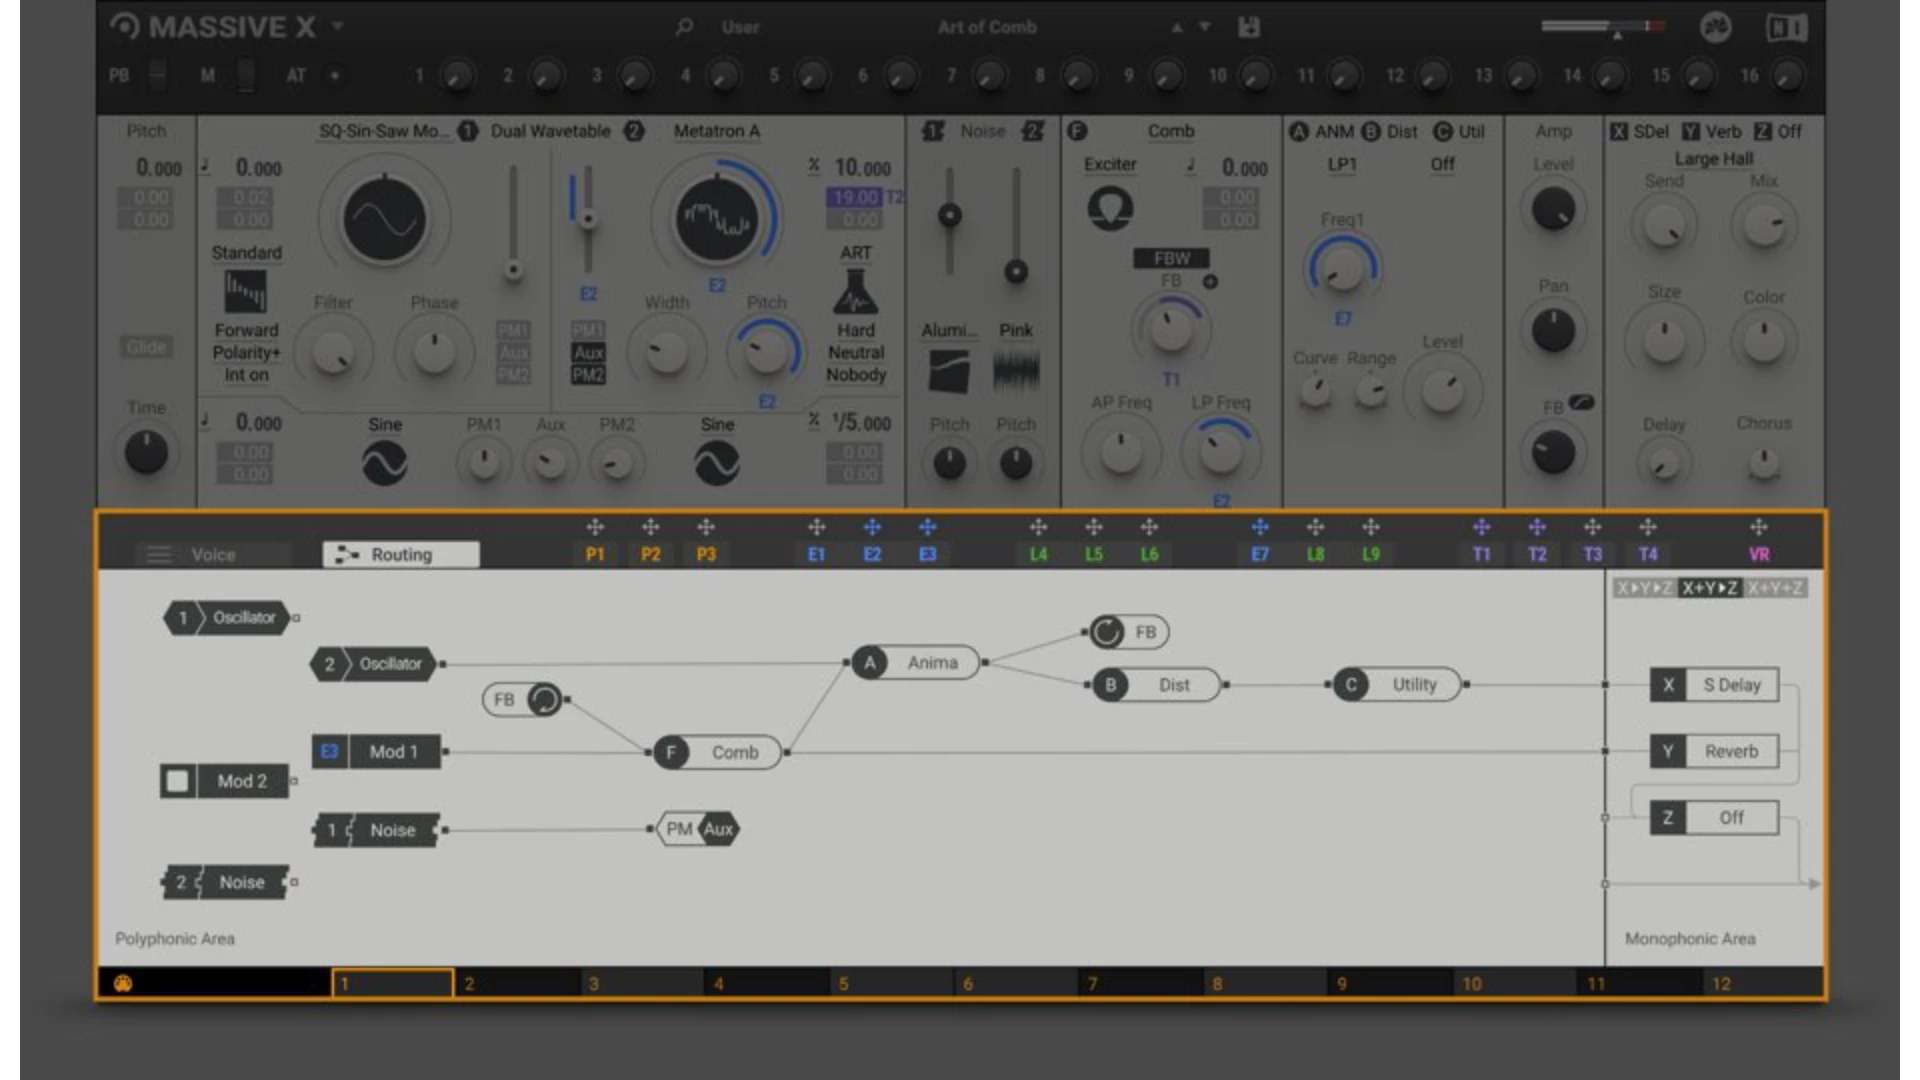Toggle the Mod 2 checkbox

click(x=177, y=781)
